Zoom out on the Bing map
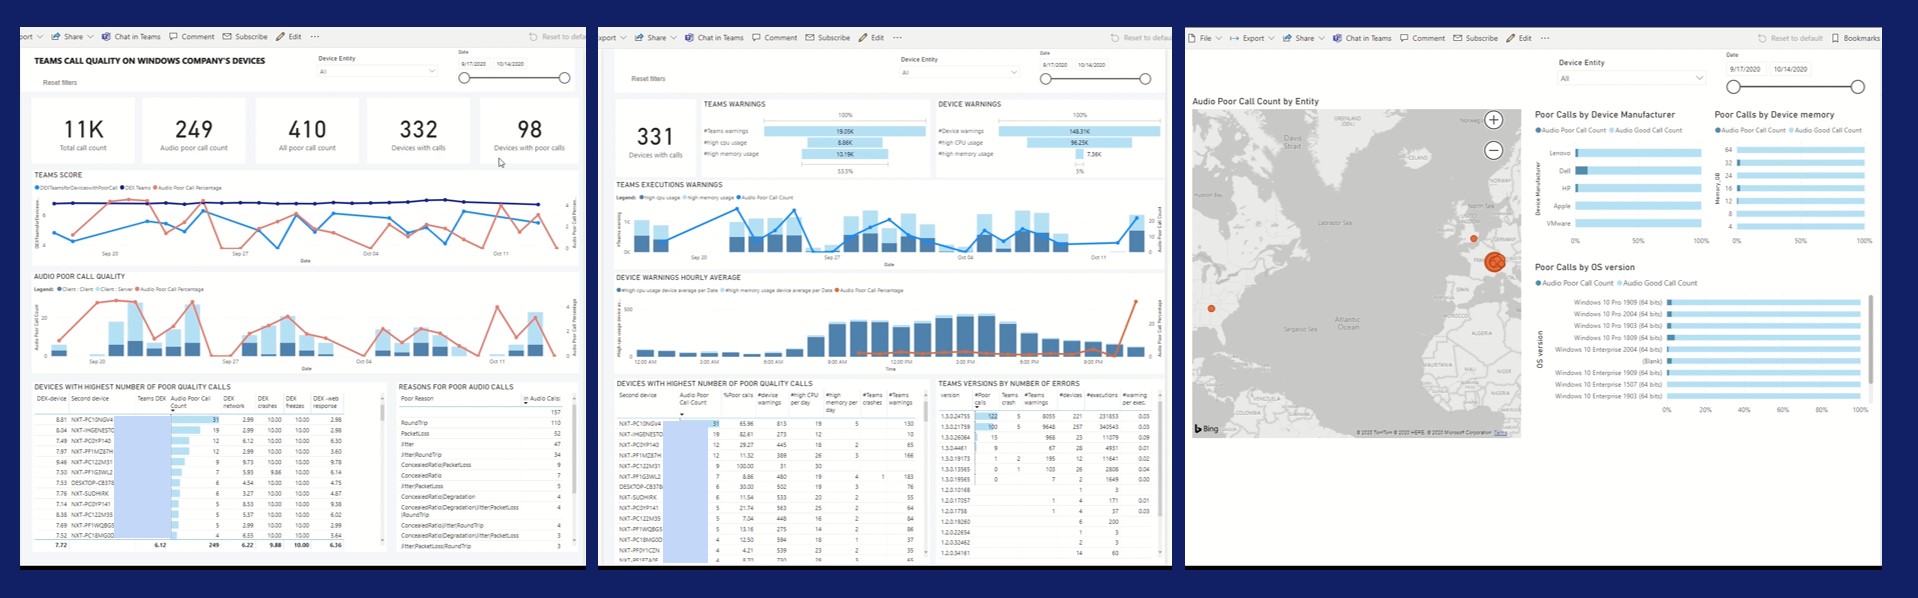The height and width of the screenshot is (598, 1918). (1493, 150)
